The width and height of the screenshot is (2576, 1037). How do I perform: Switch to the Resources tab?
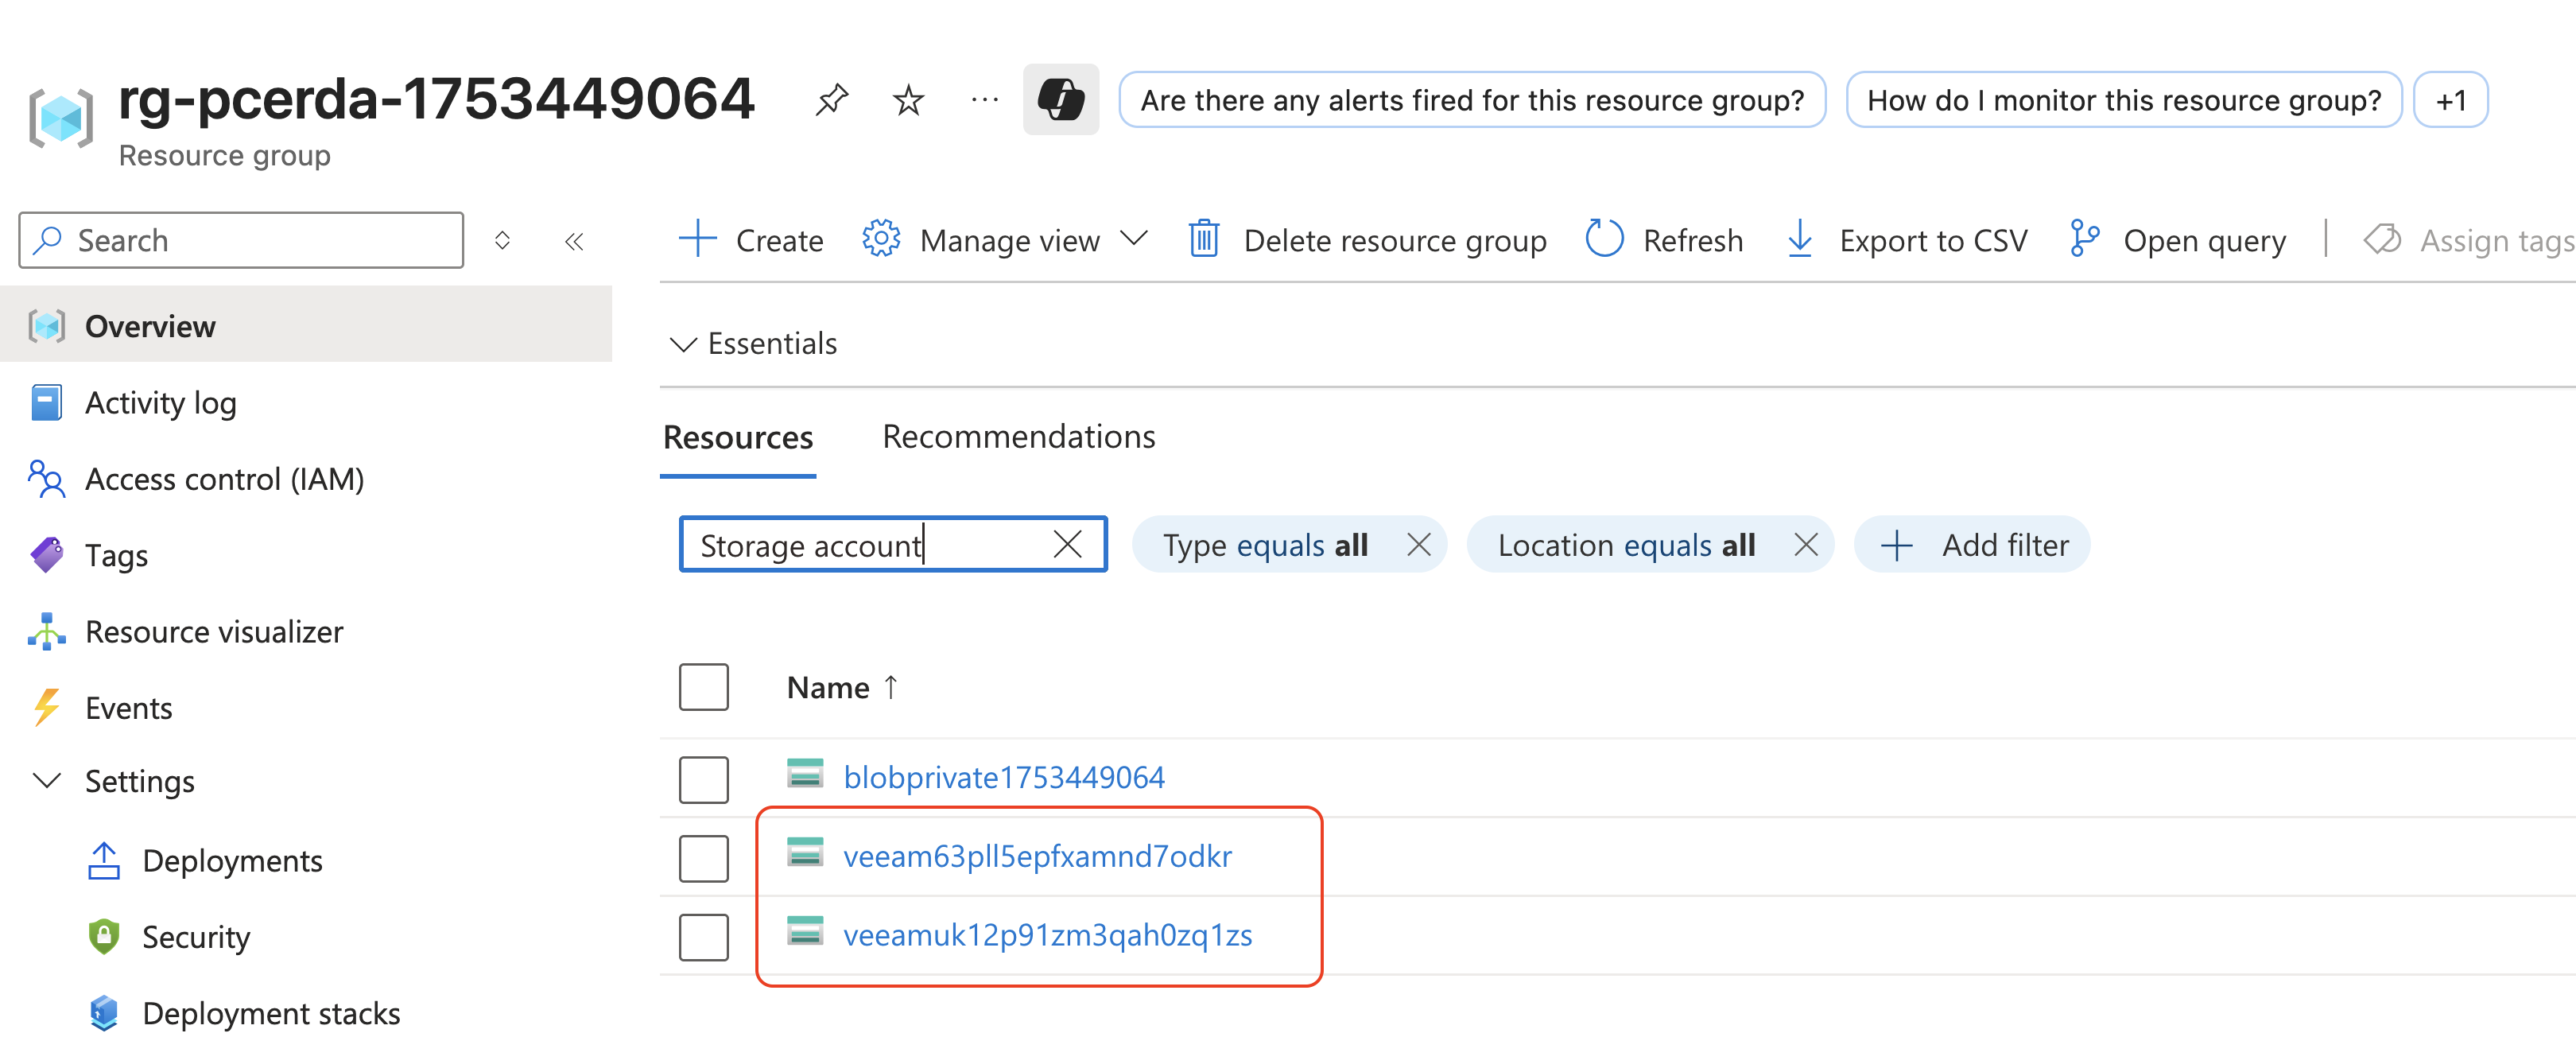[x=738, y=437]
